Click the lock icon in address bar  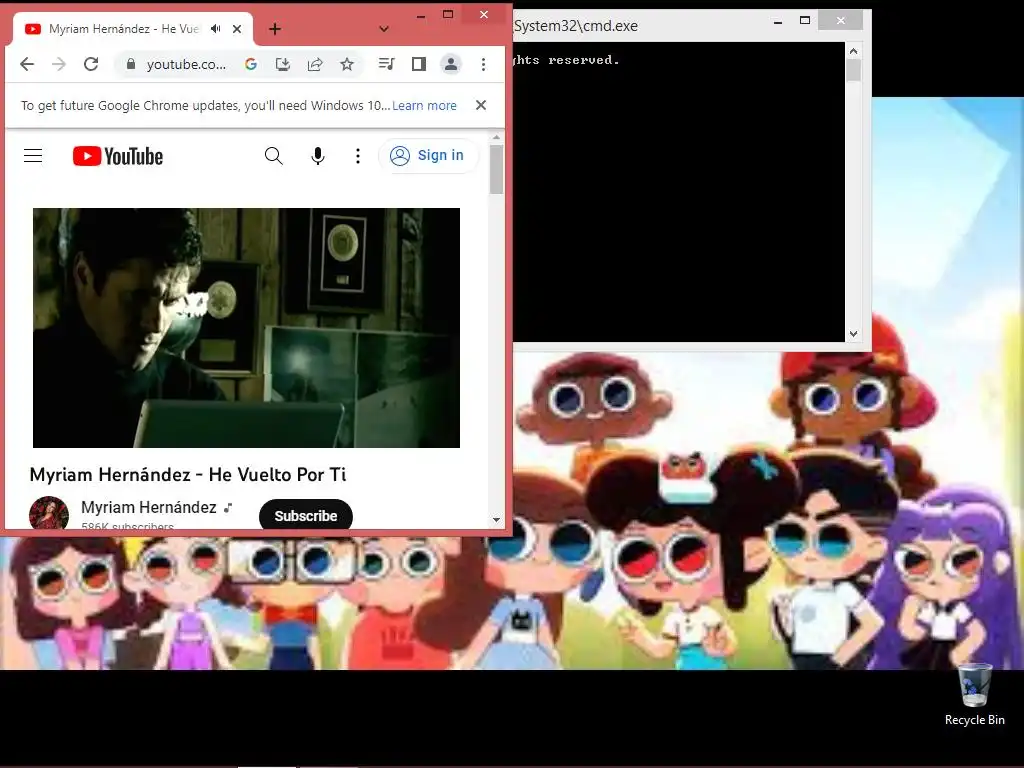click(131, 64)
